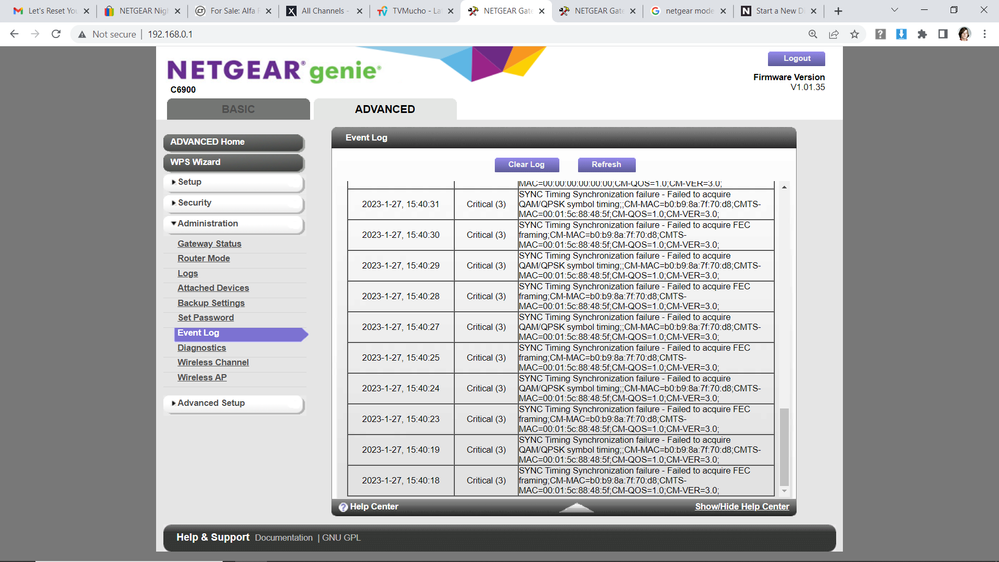Expand the Security menu section
999x562 pixels.
(x=233, y=203)
